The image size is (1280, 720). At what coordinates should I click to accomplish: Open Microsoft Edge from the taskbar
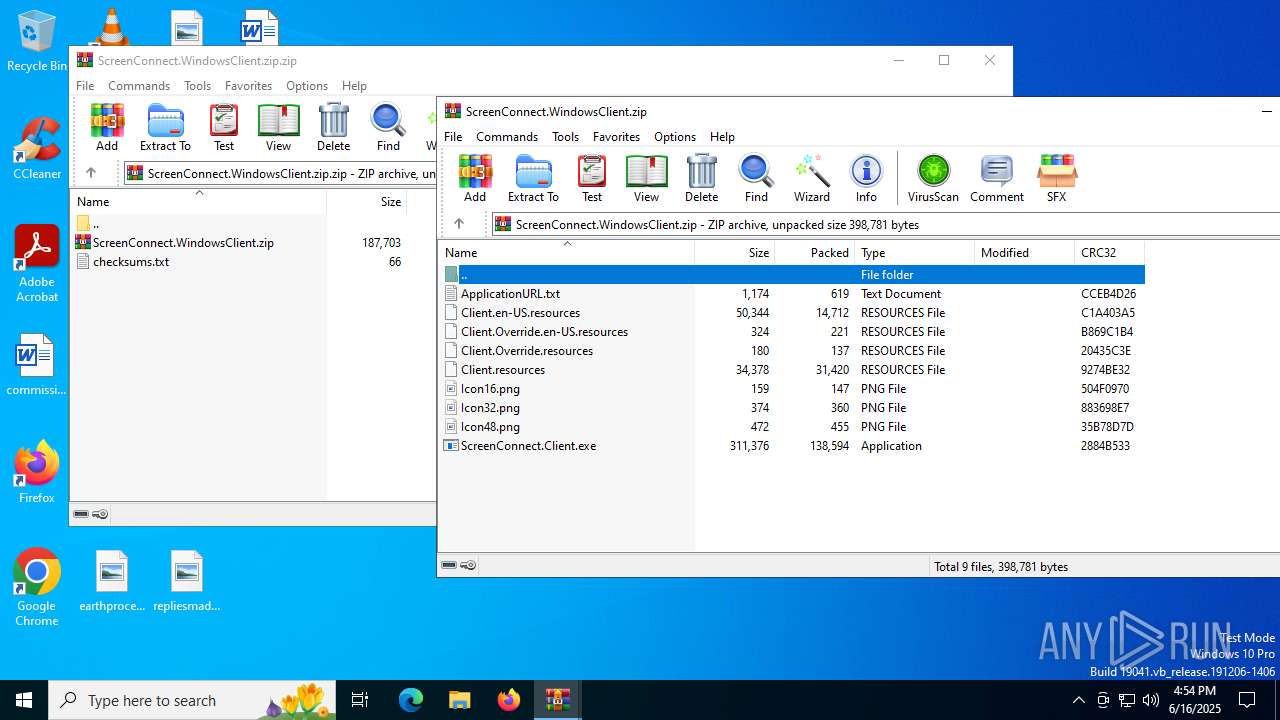411,700
